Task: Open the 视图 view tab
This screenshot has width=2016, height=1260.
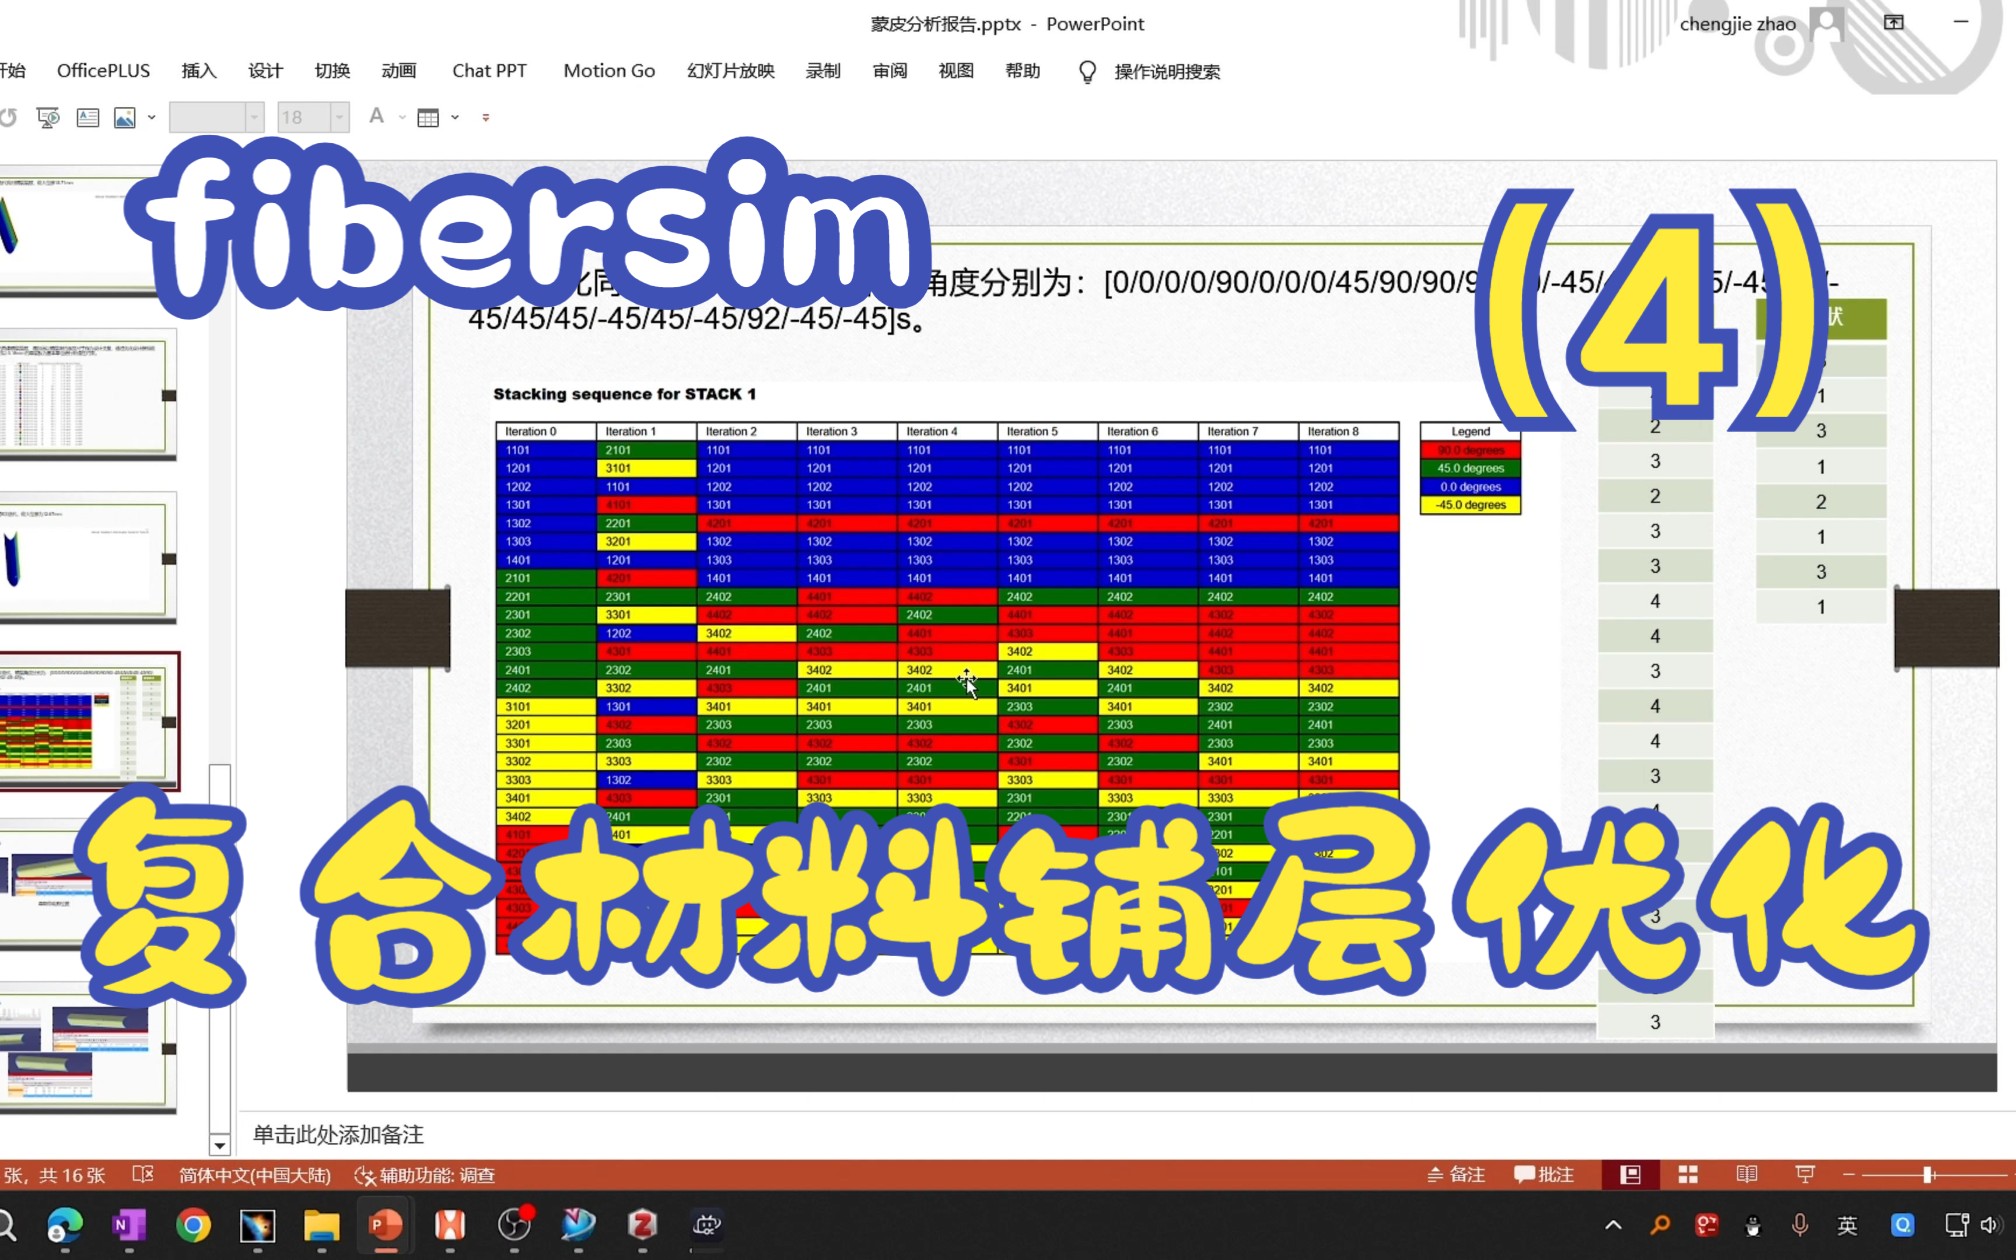Action: tap(956, 70)
